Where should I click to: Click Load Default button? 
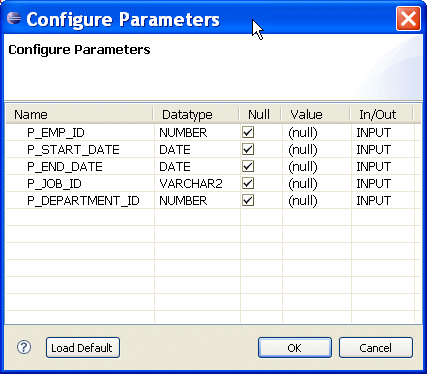[83, 348]
